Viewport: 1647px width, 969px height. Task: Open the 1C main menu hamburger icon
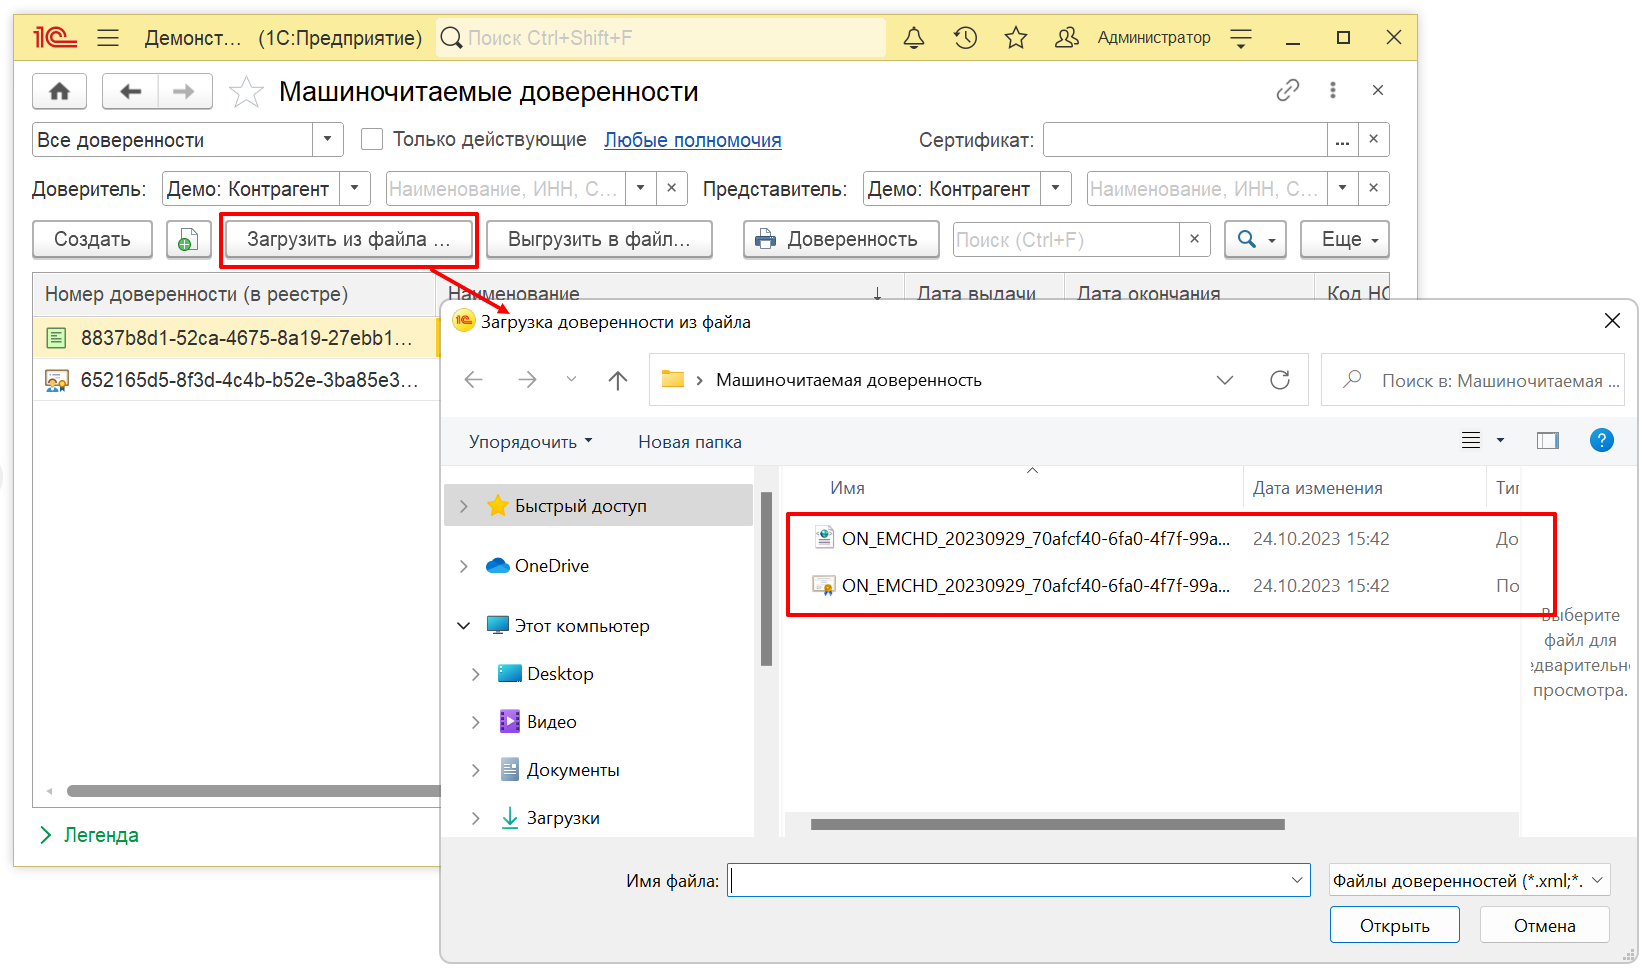108,38
